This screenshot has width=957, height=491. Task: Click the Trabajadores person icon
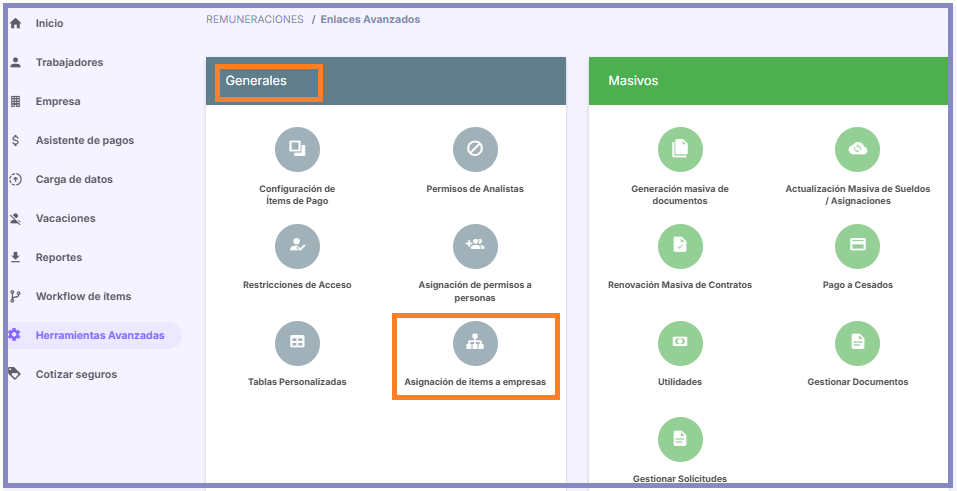tap(16, 62)
